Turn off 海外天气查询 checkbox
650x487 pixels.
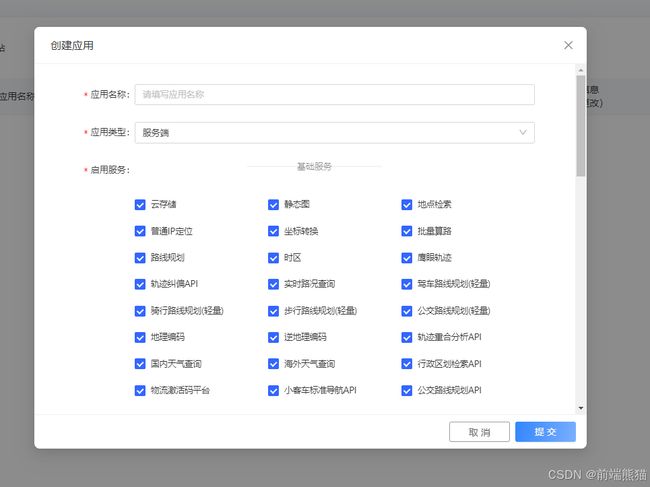(x=273, y=364)
